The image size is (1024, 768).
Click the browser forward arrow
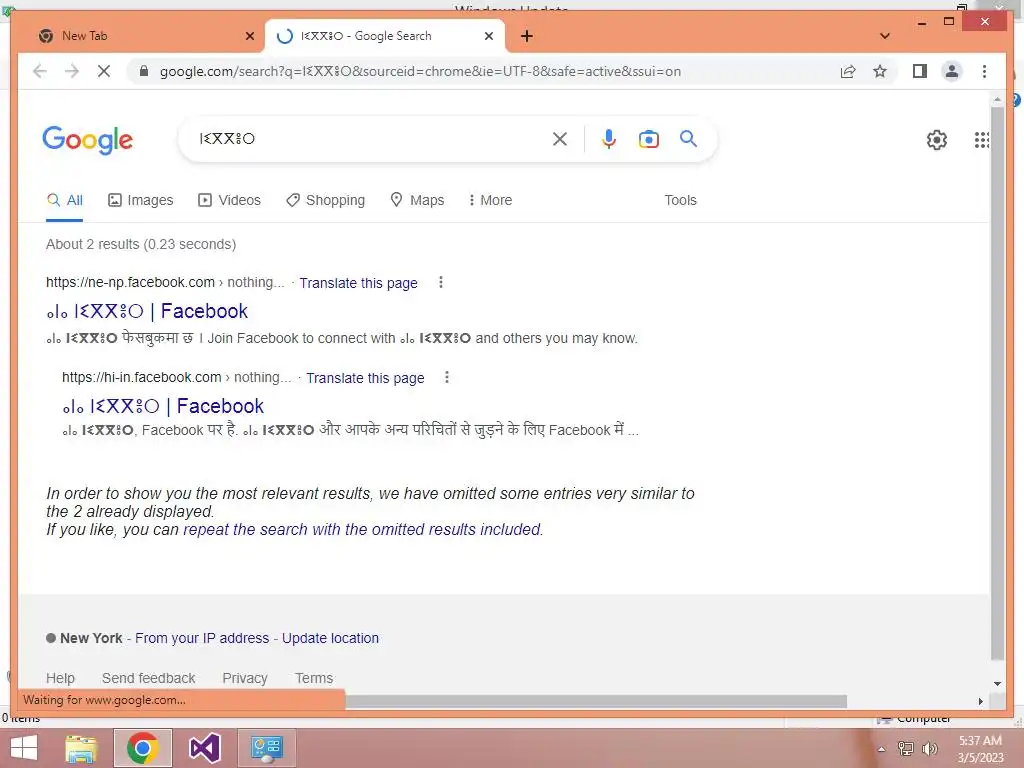[x=72, y=71]
